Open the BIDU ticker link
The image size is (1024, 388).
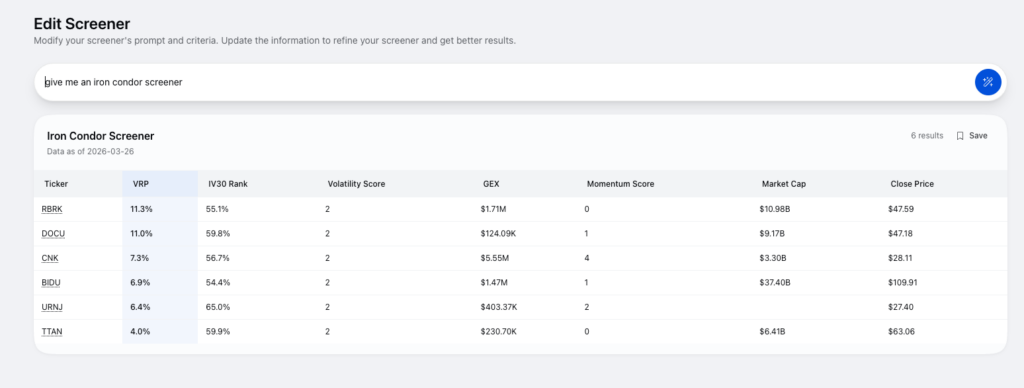point(51,283)
